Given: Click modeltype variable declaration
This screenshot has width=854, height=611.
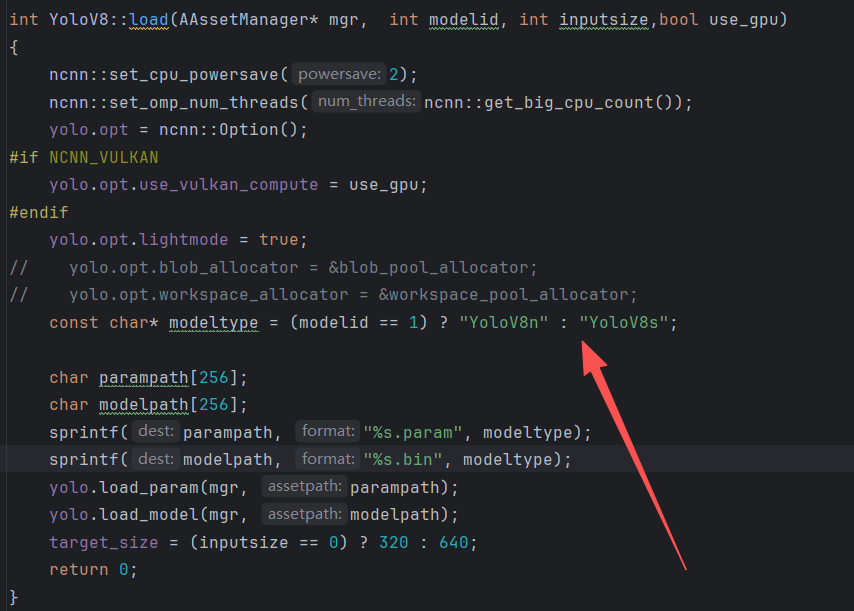Looking at the screenshot, I should 214,322.
